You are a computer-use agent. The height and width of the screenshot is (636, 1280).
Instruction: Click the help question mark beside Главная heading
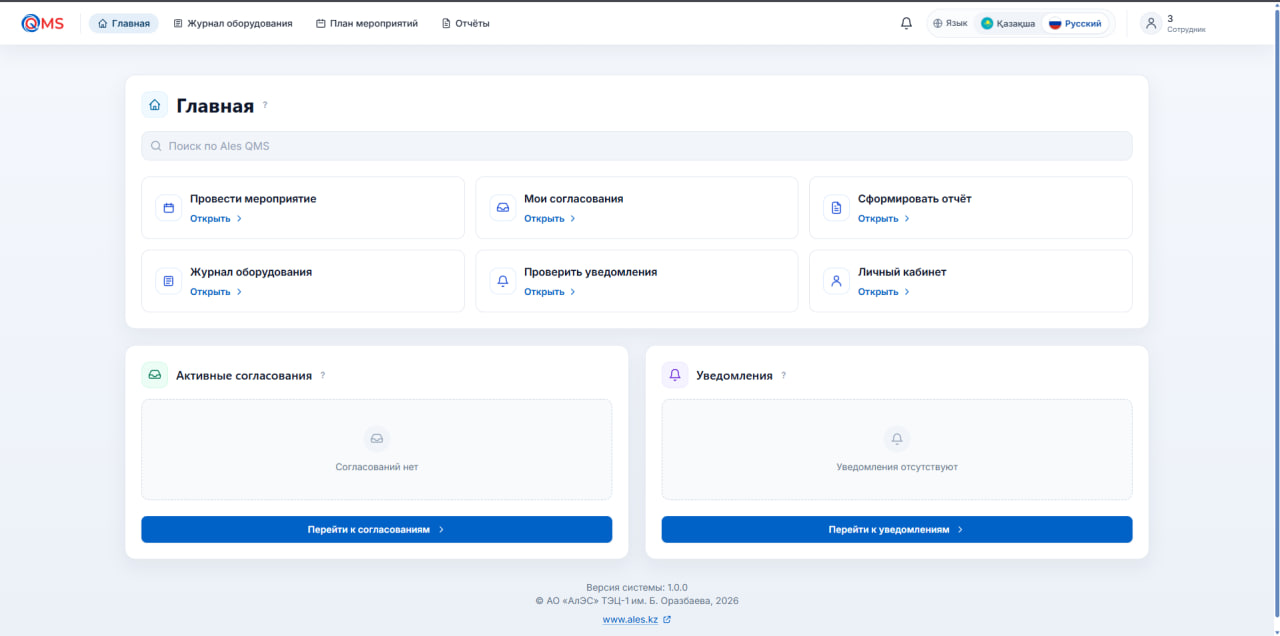(265, 105)
